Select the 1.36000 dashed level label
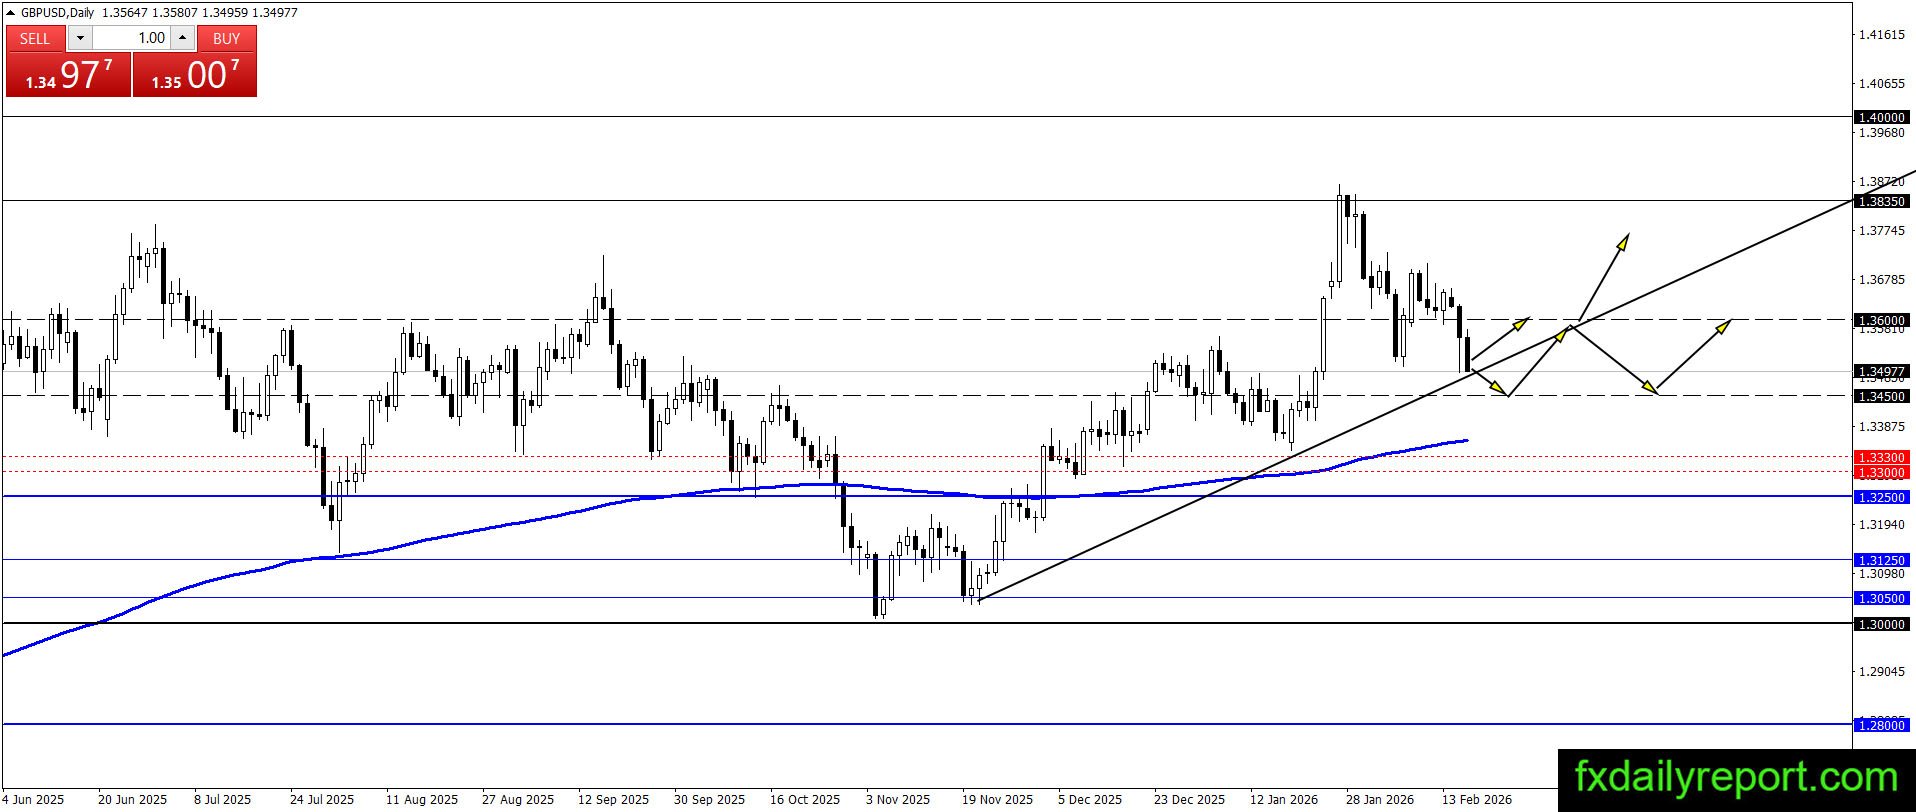Viewport: 1916px width, 812px height. [1881, 320]
